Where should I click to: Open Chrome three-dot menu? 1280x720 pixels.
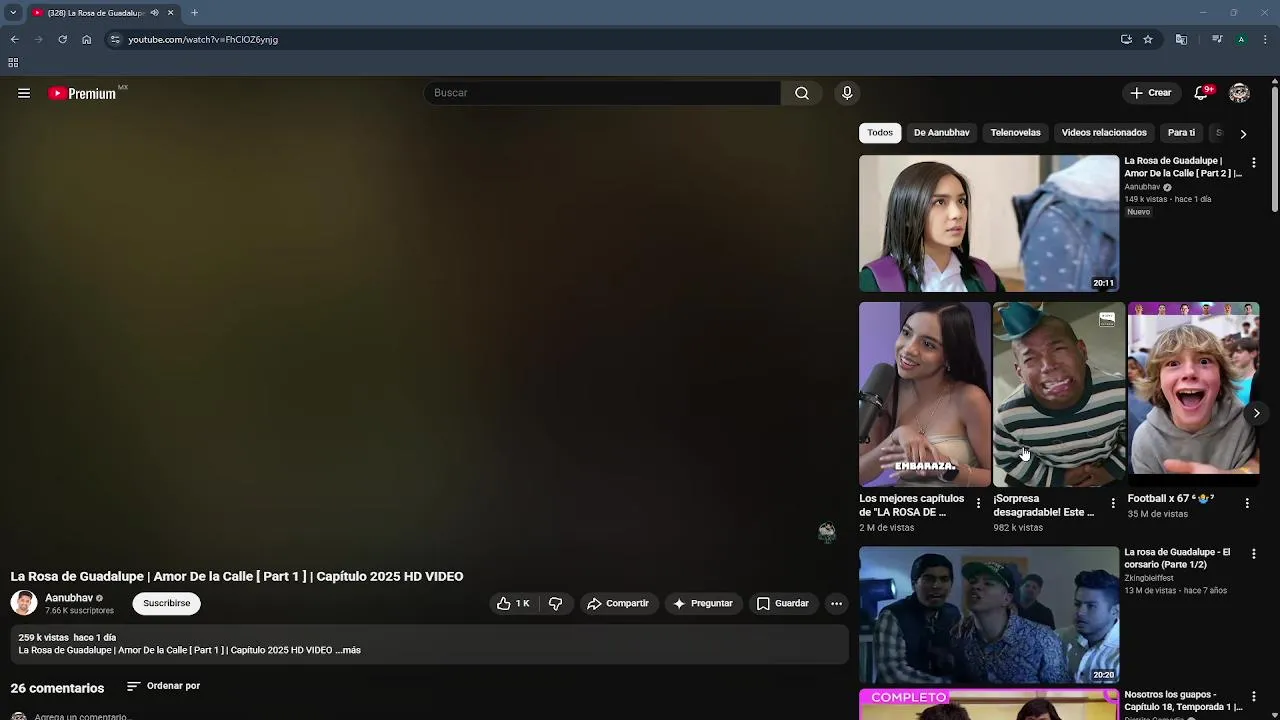1265,39
